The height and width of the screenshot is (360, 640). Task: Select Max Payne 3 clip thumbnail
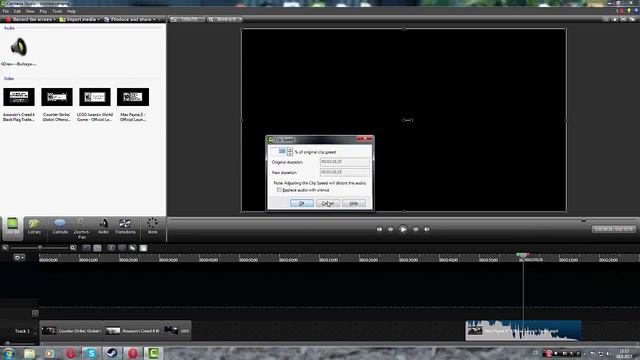point(133,97)
